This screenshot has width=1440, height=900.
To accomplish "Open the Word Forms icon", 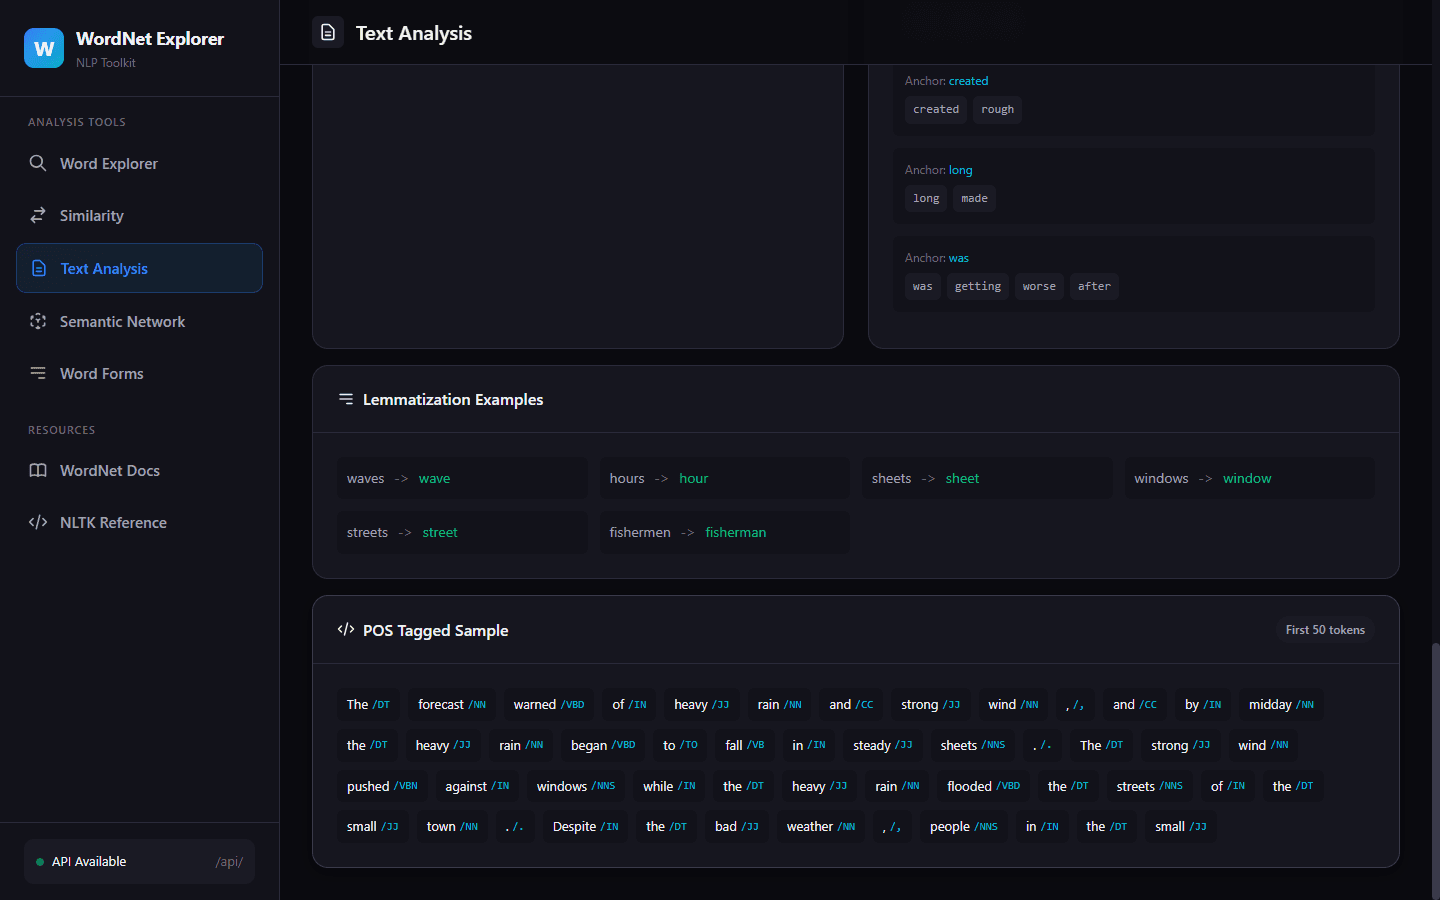I will click(38, 373).
